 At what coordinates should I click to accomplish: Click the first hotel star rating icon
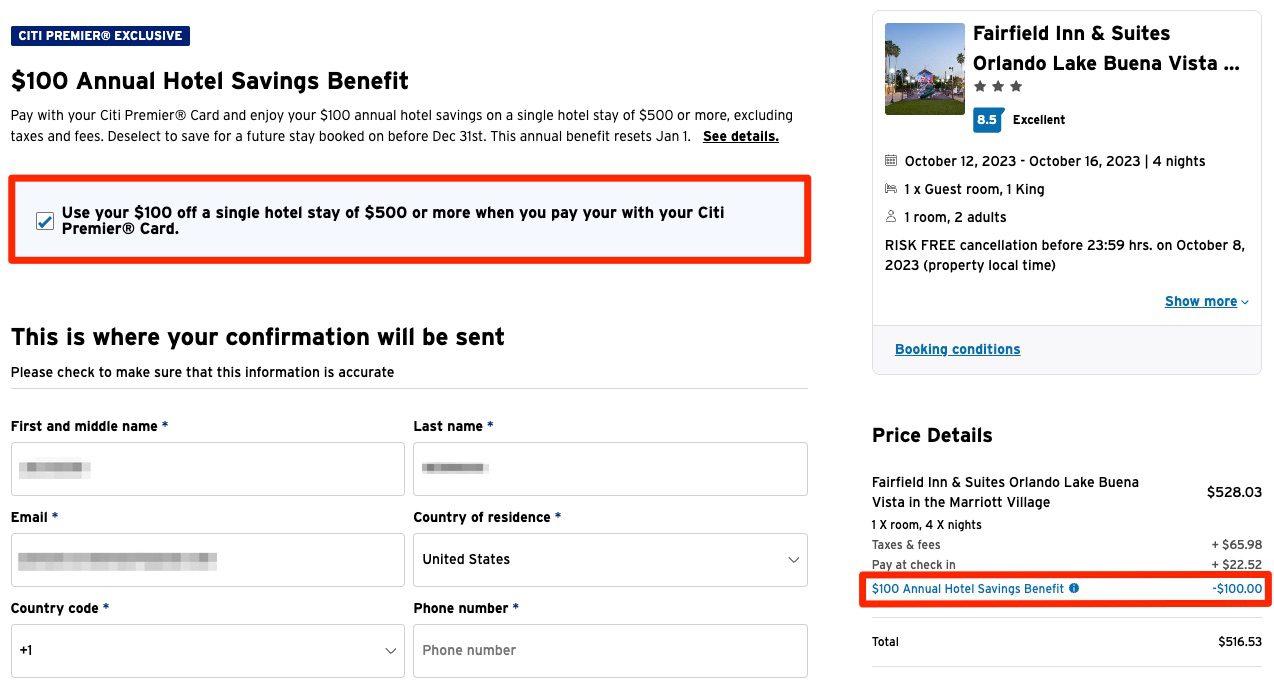click(978, 86)
